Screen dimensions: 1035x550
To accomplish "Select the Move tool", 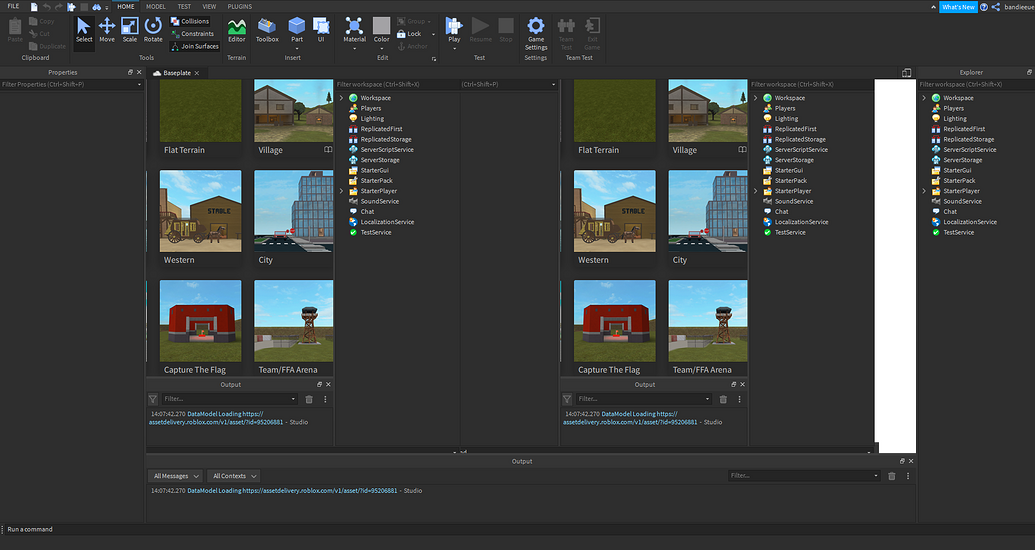I will [x=107, y=30].
